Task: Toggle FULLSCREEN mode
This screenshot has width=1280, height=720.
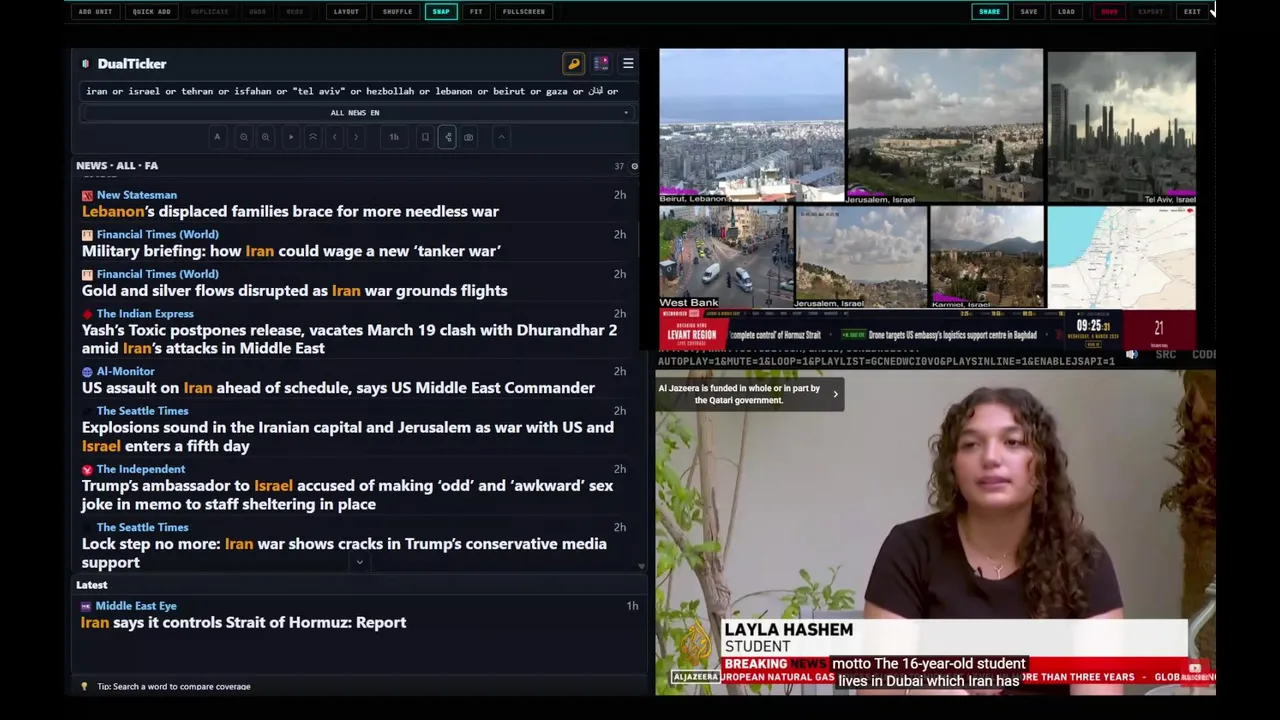Action: 524,12
